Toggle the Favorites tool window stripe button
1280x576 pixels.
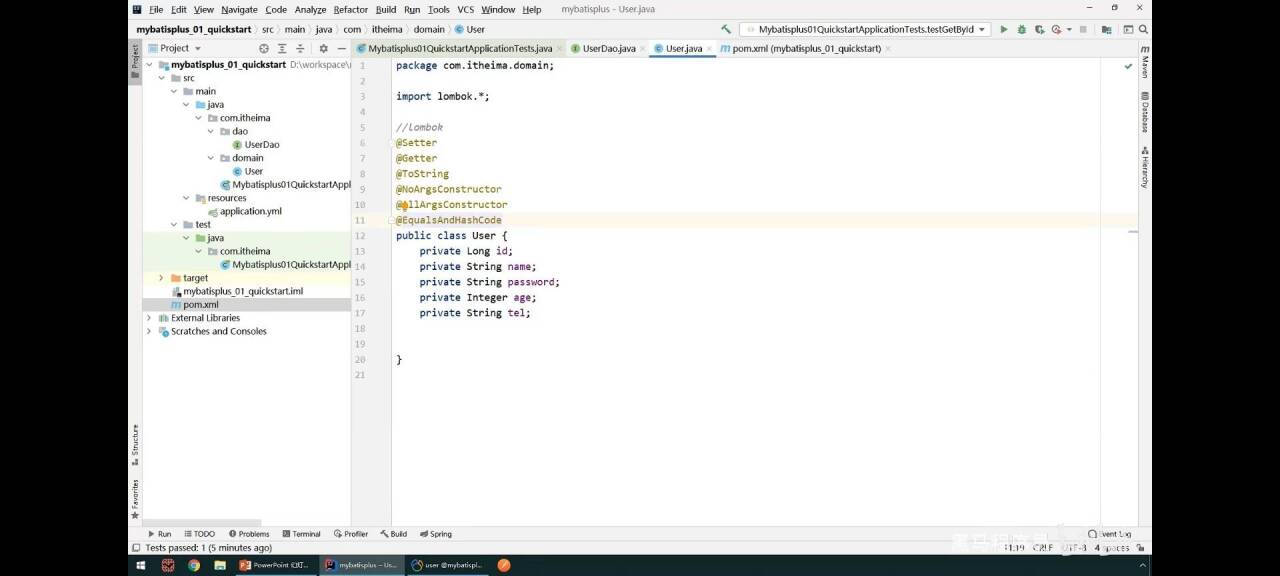point(135,499)
